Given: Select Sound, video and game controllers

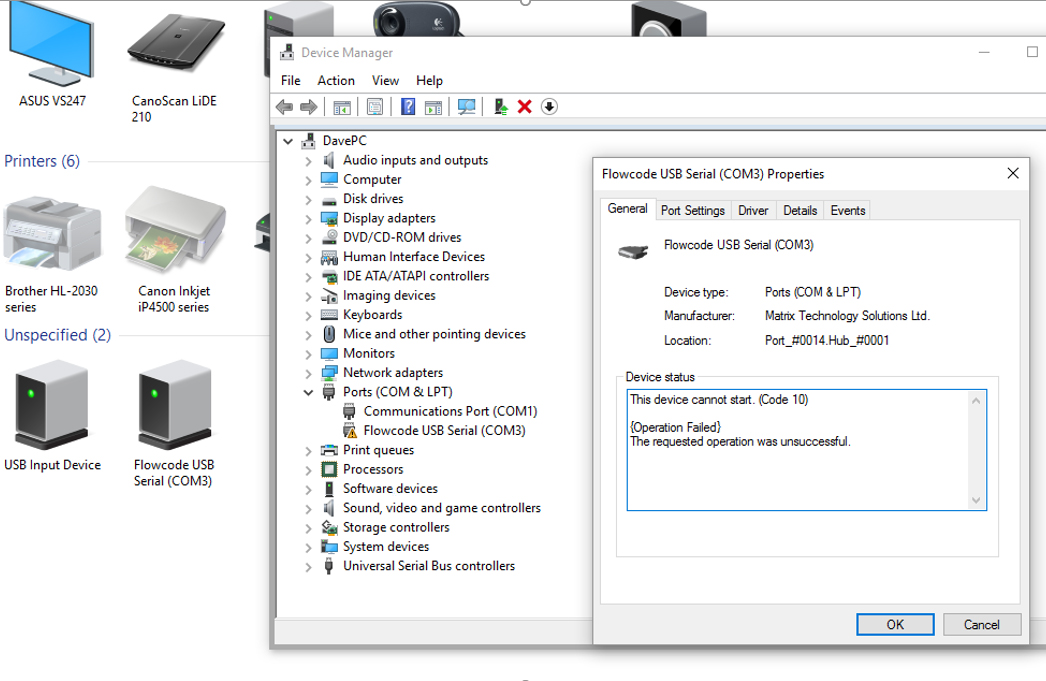Looking at the screenshot, I should (x=442, y=508).
